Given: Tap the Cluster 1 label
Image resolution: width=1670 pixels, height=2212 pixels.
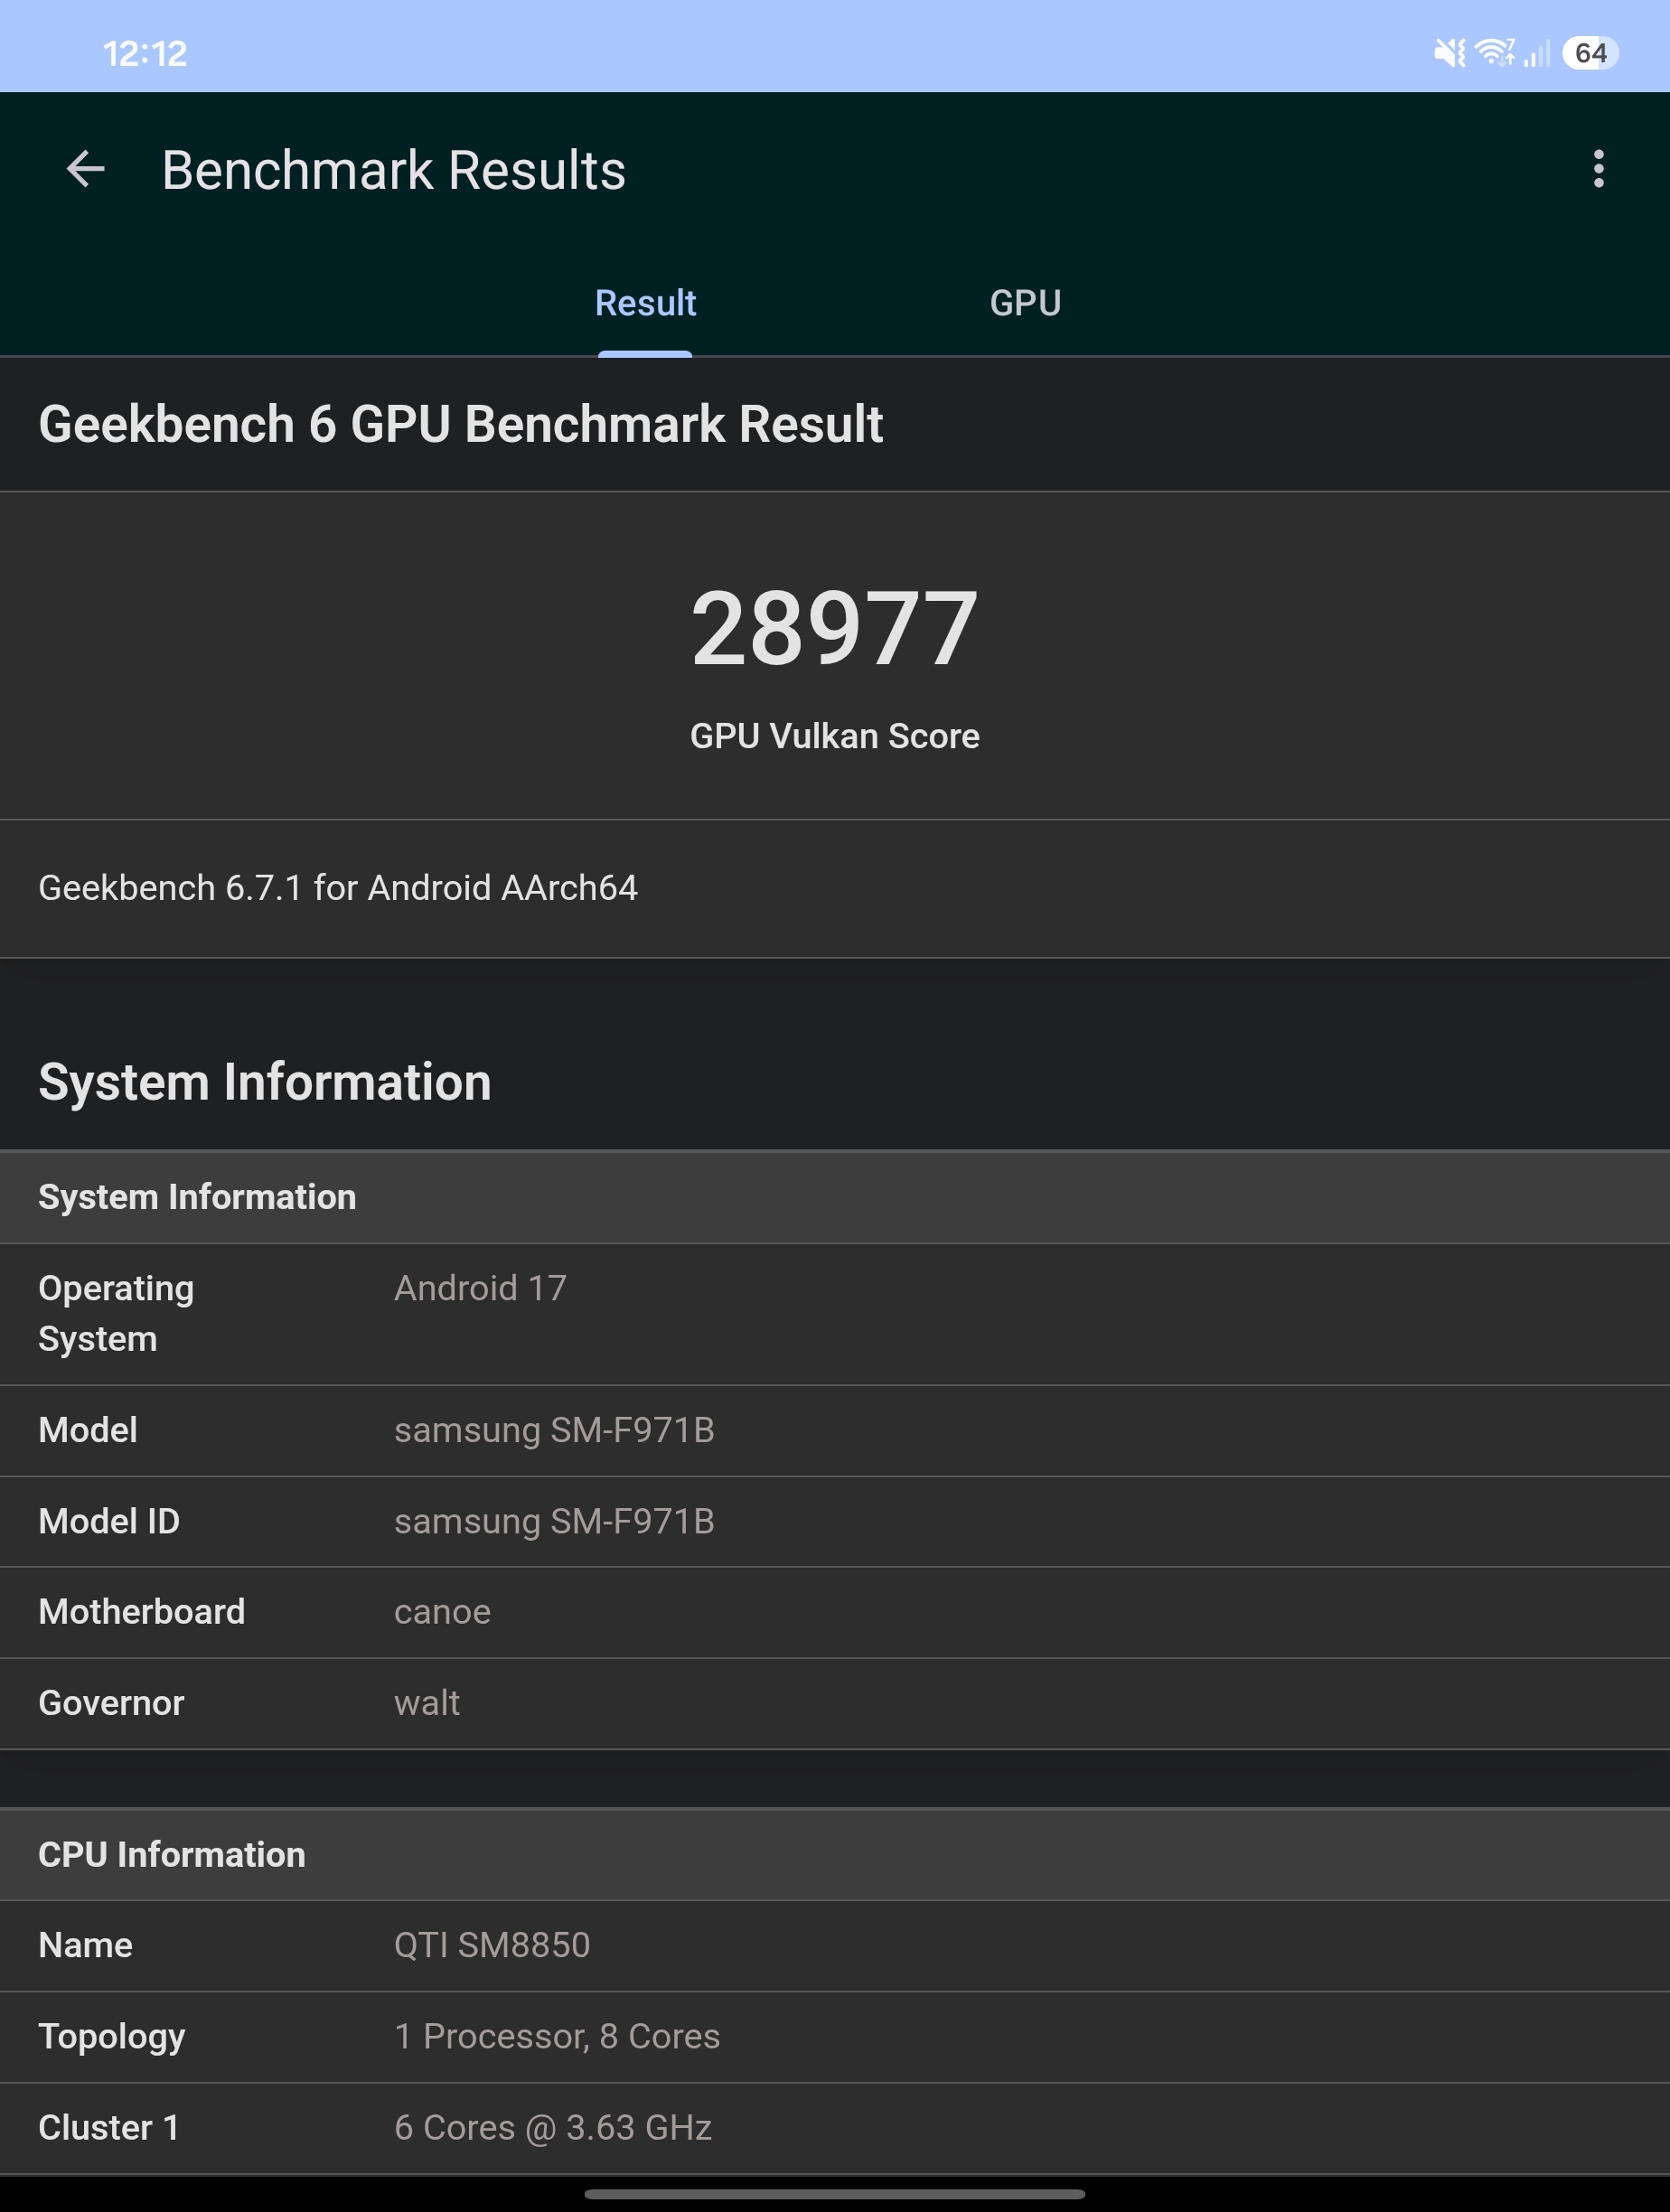Looking at the screenshot, I should coord(108,2127).
